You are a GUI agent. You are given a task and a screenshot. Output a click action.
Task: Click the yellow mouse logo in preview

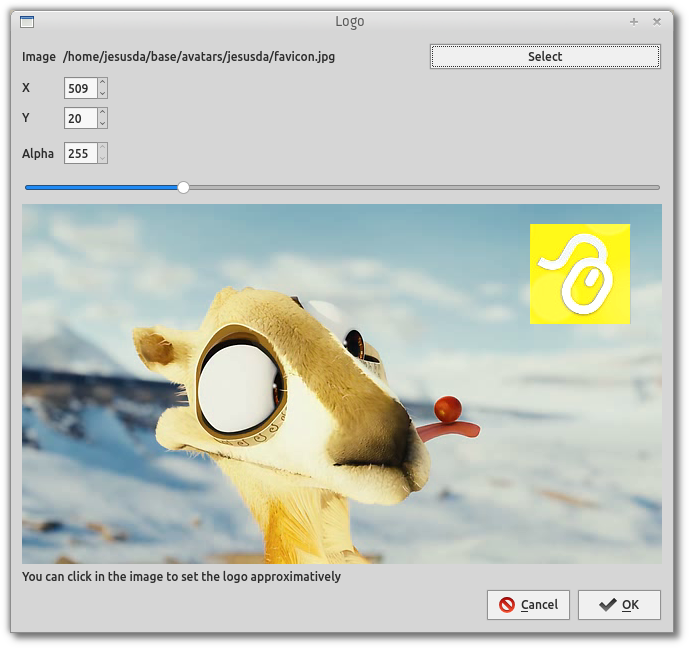tap(580, 274)
